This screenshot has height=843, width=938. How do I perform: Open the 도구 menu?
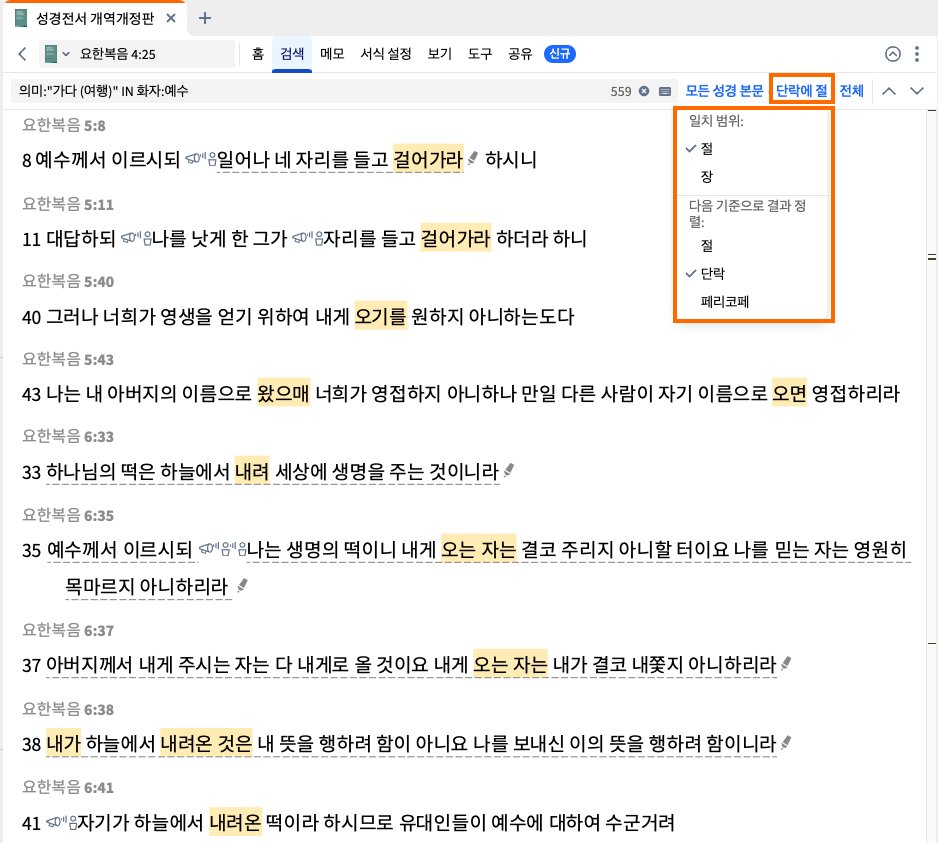tap(480, 54)
